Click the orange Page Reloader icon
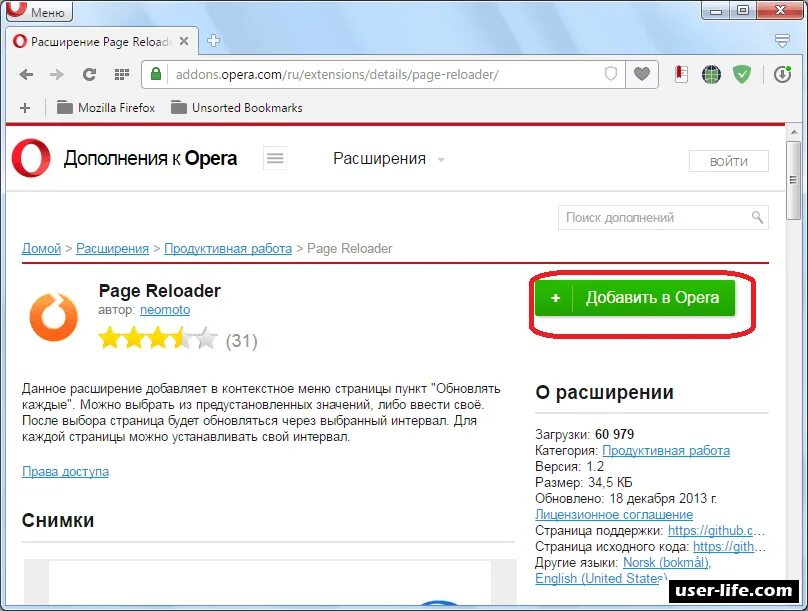Image resolution: width=808 pixels, height=611 pixels. point(54,316)
